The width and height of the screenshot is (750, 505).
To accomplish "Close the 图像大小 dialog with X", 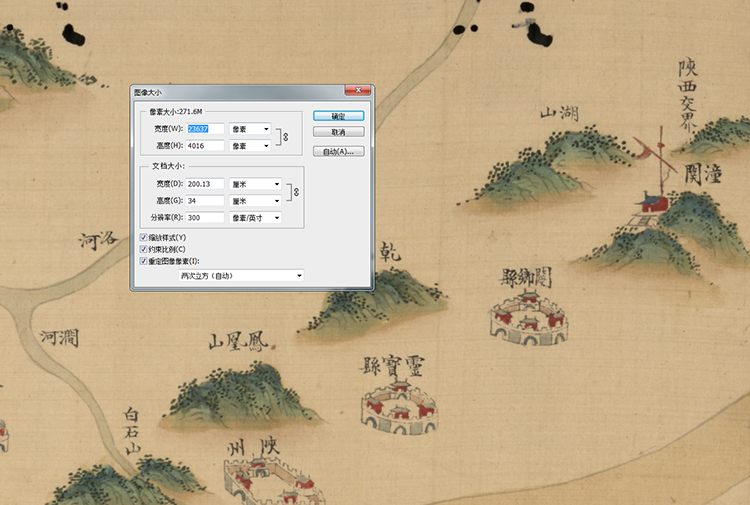I will pyautogui.click(x=358, y=90).
